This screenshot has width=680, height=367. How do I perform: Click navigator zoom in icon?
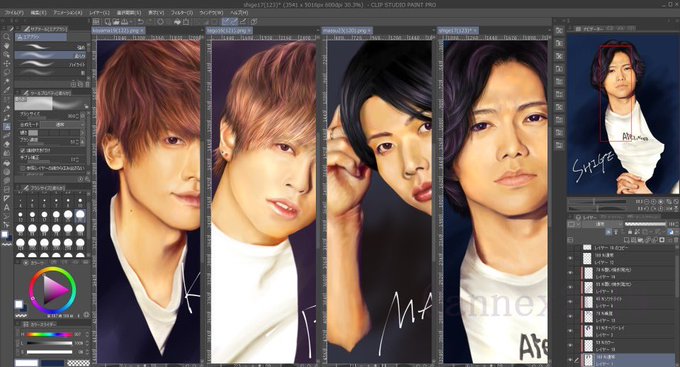click(654, 202)
